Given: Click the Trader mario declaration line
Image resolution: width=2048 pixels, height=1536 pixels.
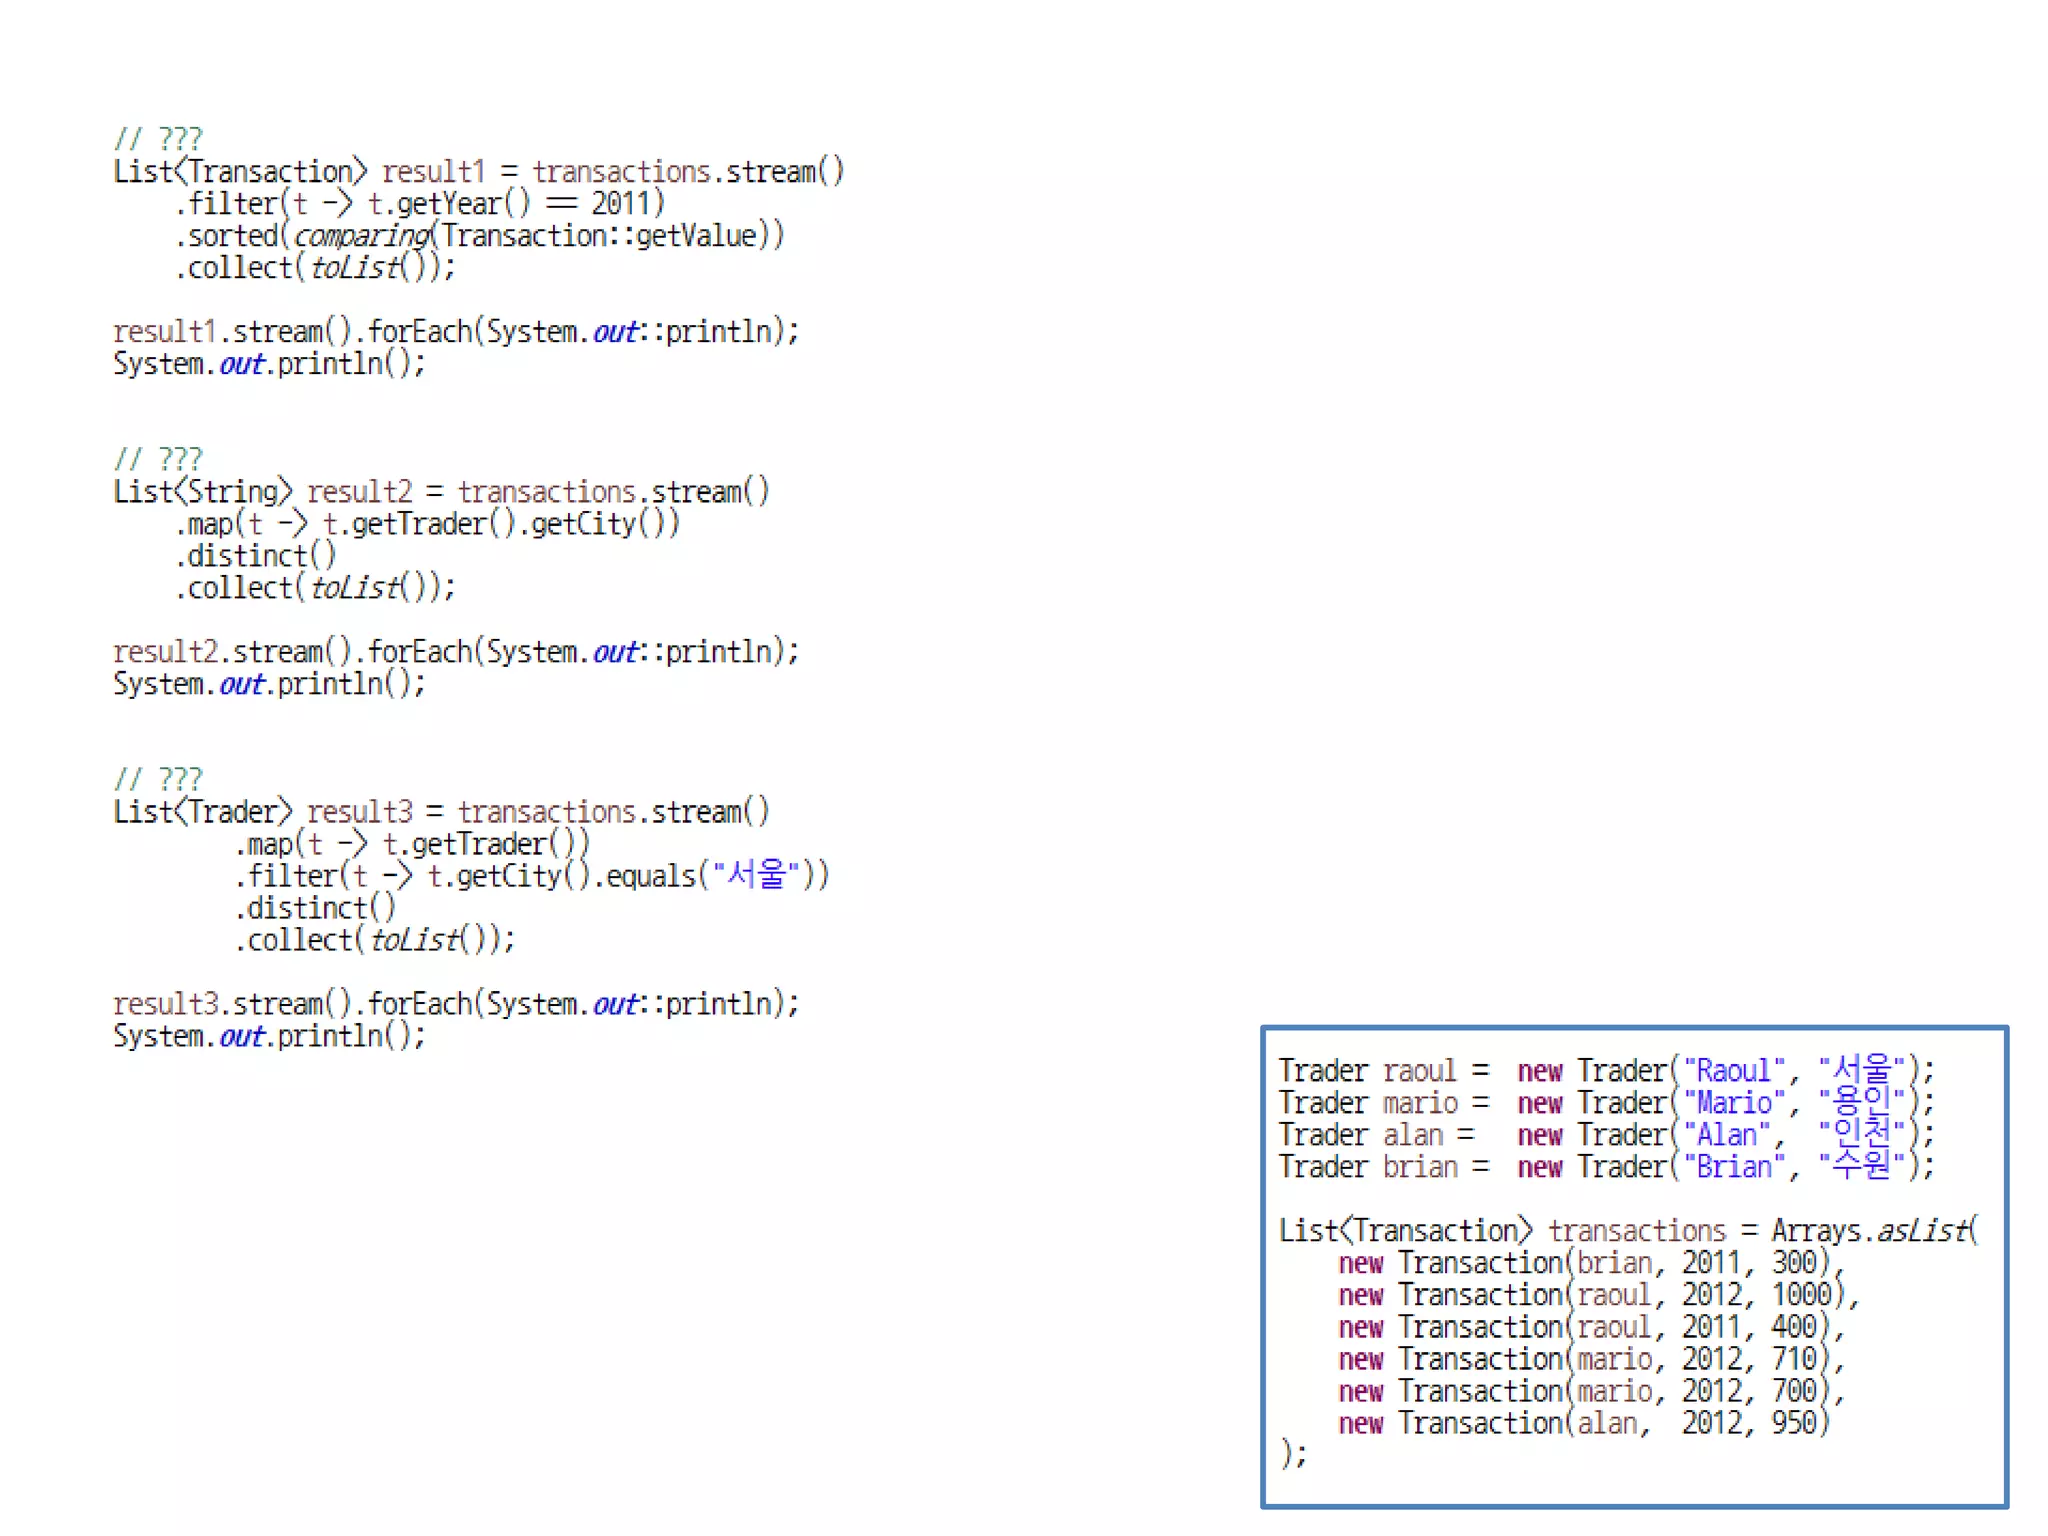Looking at the screenshot, I should 1606,1103.
